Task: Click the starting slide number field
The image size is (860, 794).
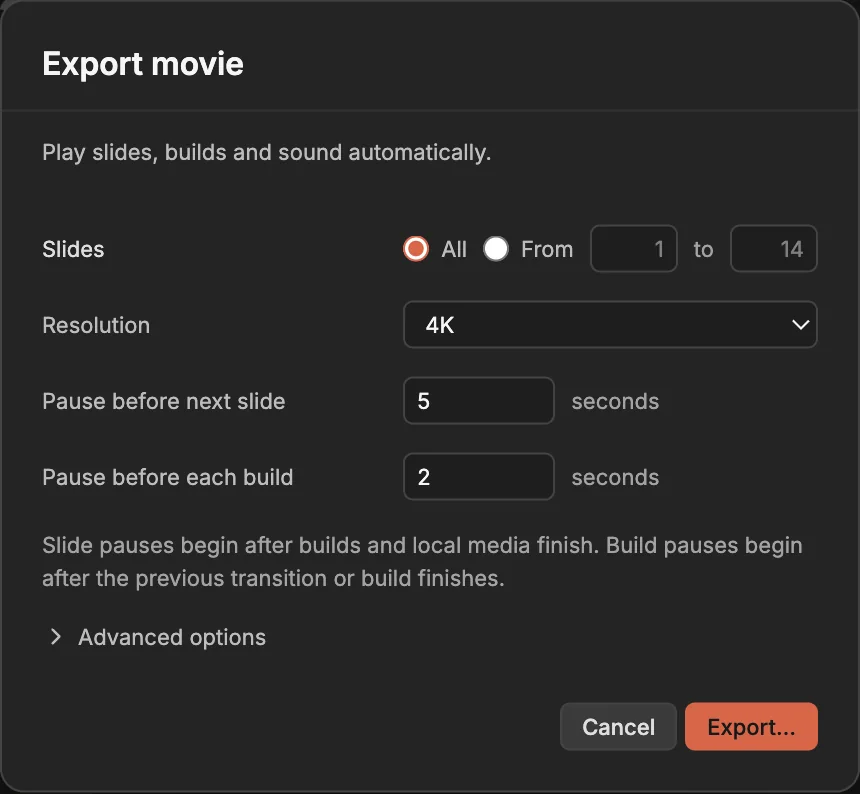Action: point(633,249)
